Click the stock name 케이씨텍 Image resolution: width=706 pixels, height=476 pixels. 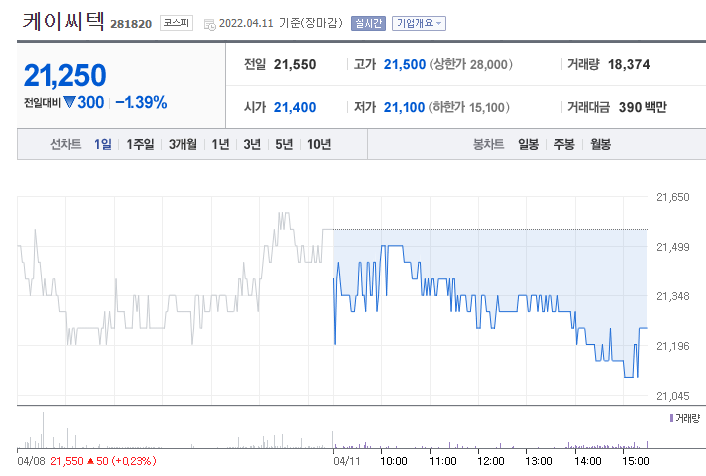[63, 21]
